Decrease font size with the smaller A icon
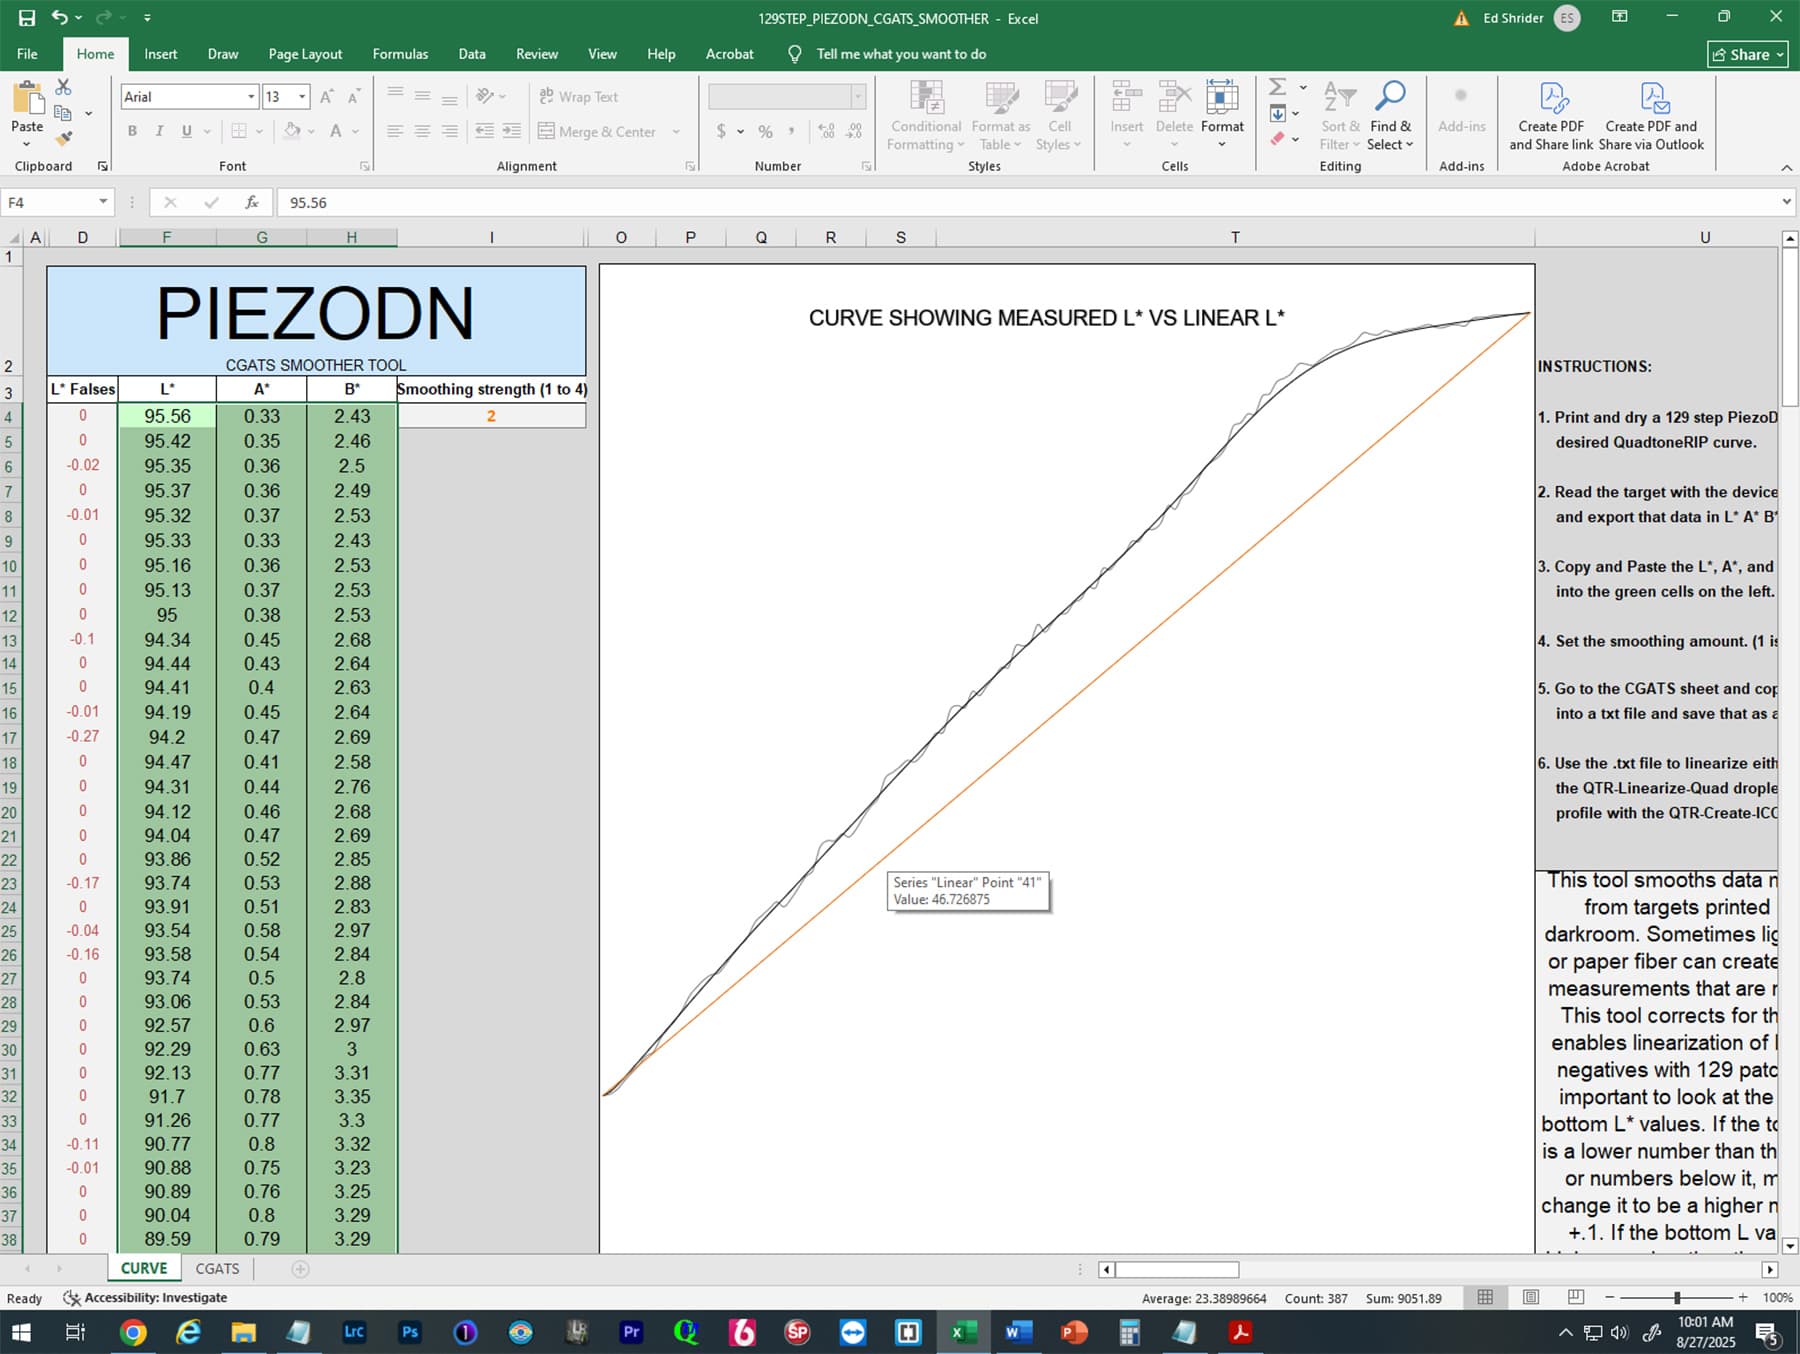This screenshot has width=1800, height=1354. pos(353,97)
